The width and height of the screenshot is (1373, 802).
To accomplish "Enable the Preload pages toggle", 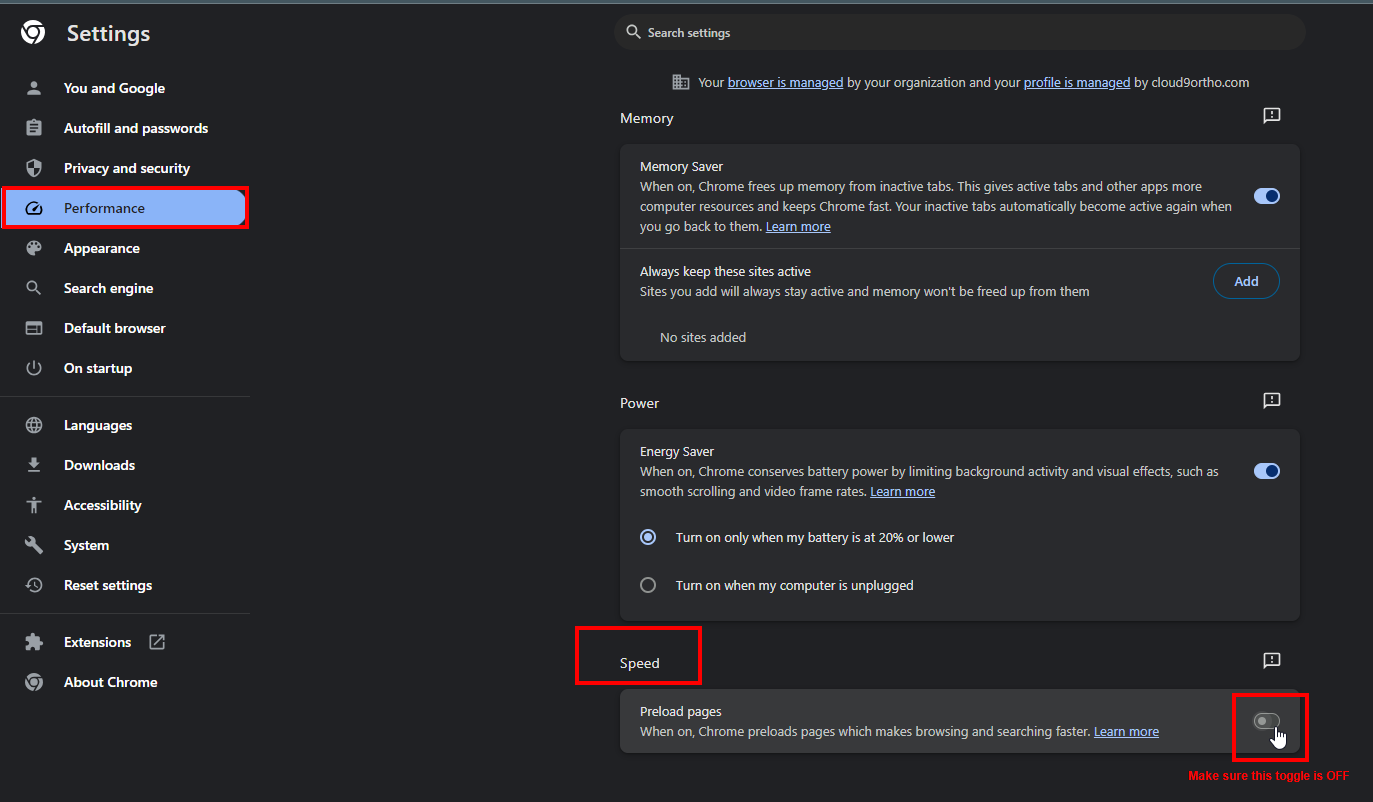I will pos(1267,721).
